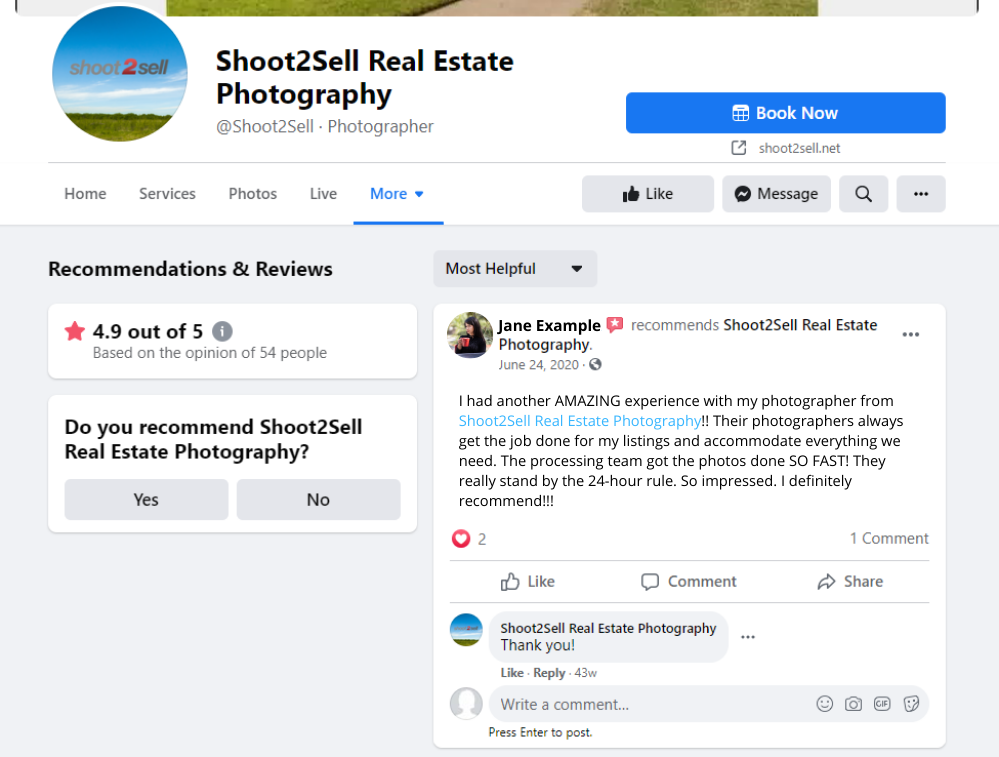Click the search magnifier icon button
Image resolution: width=999 pixels, height=757 pixels.
pos(863,194)
